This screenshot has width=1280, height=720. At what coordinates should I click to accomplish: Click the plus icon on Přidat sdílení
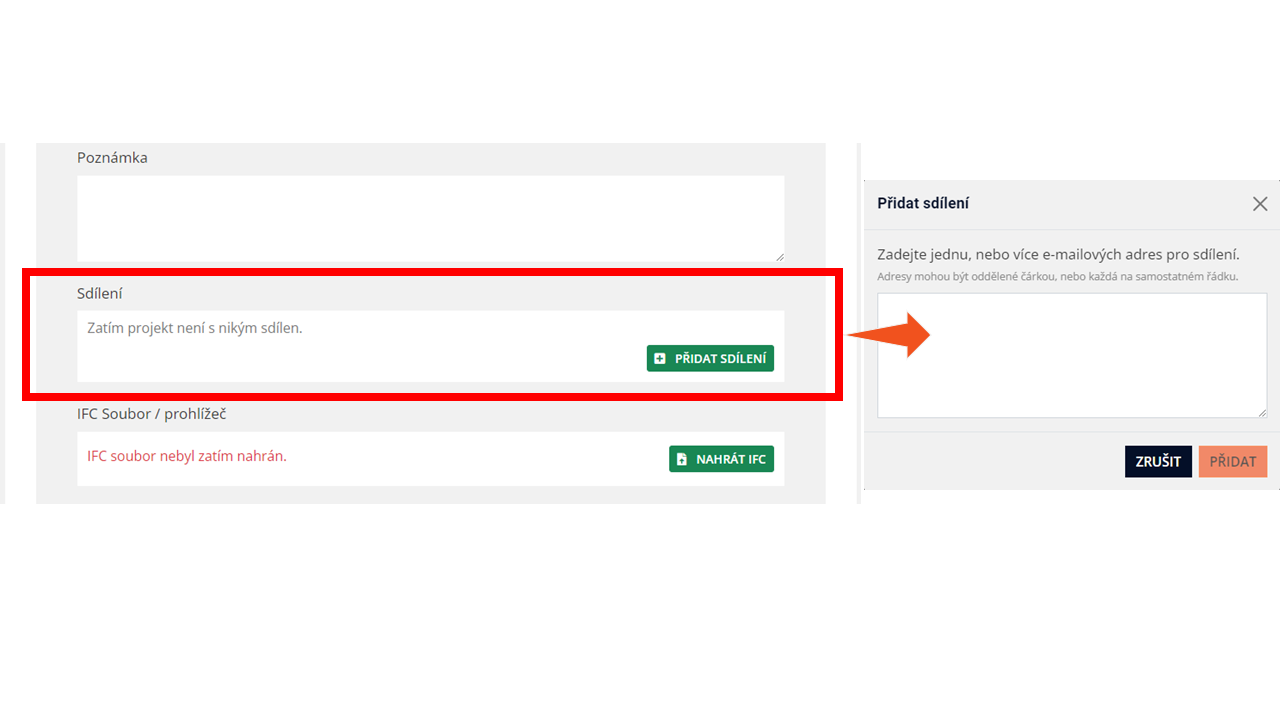click(659, 358)
